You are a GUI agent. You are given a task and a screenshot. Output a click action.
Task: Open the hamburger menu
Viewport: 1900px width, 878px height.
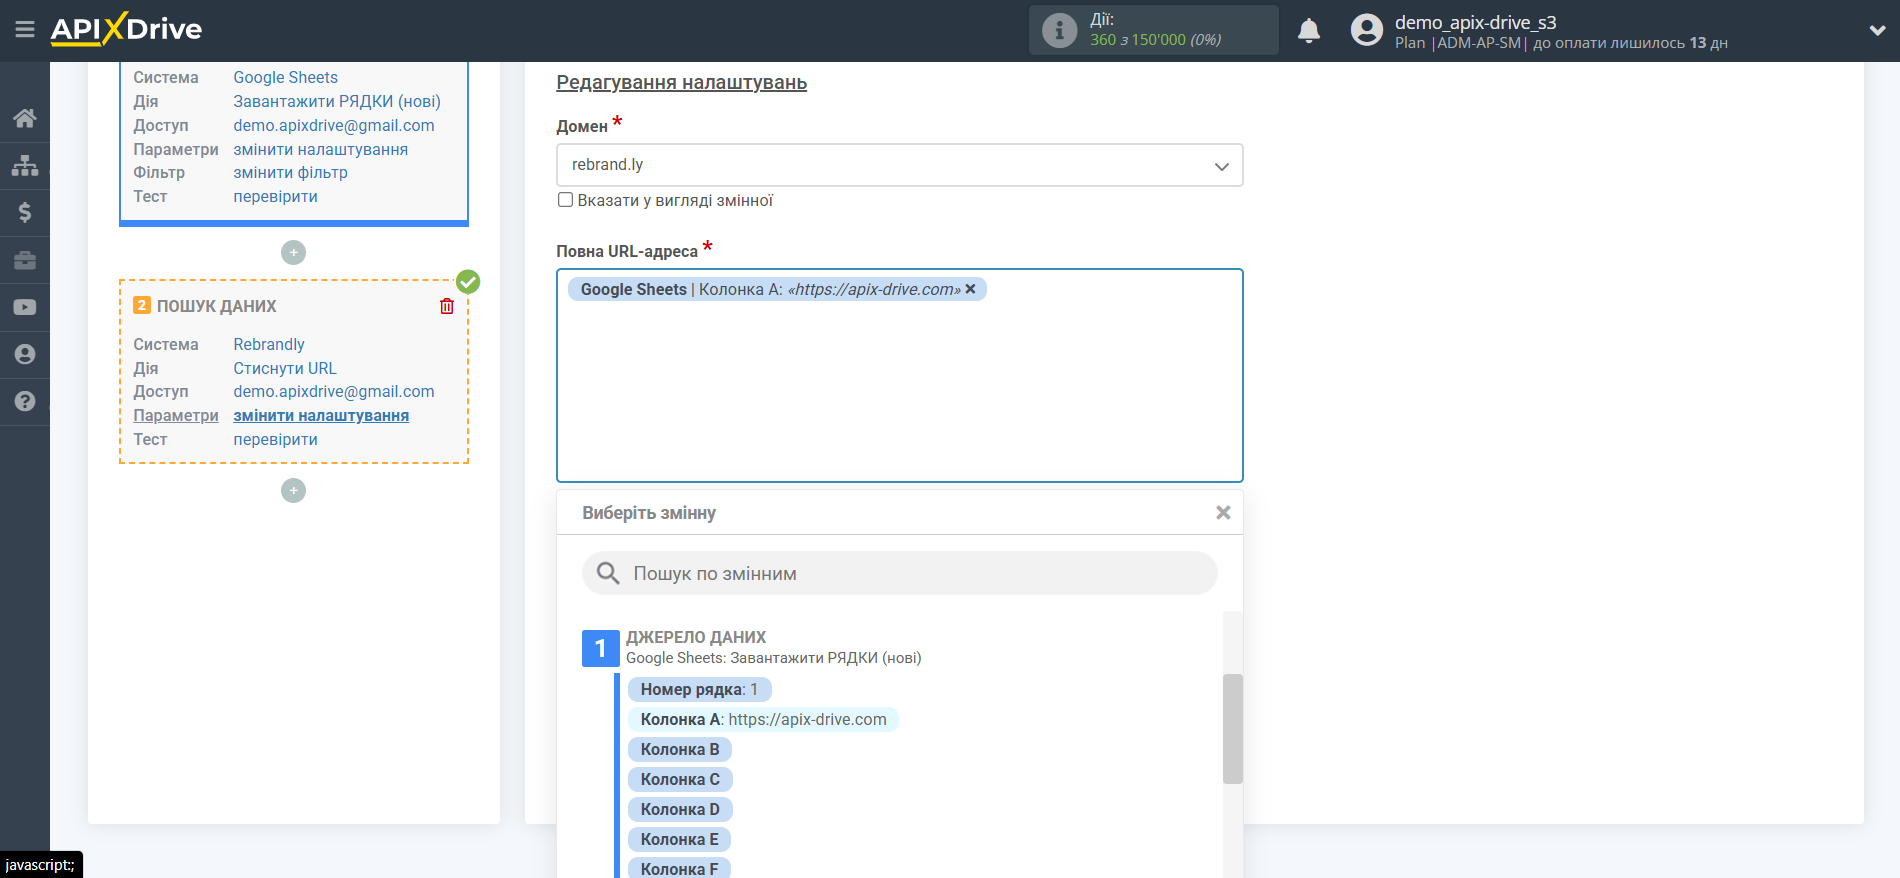[x=25, y=30]
